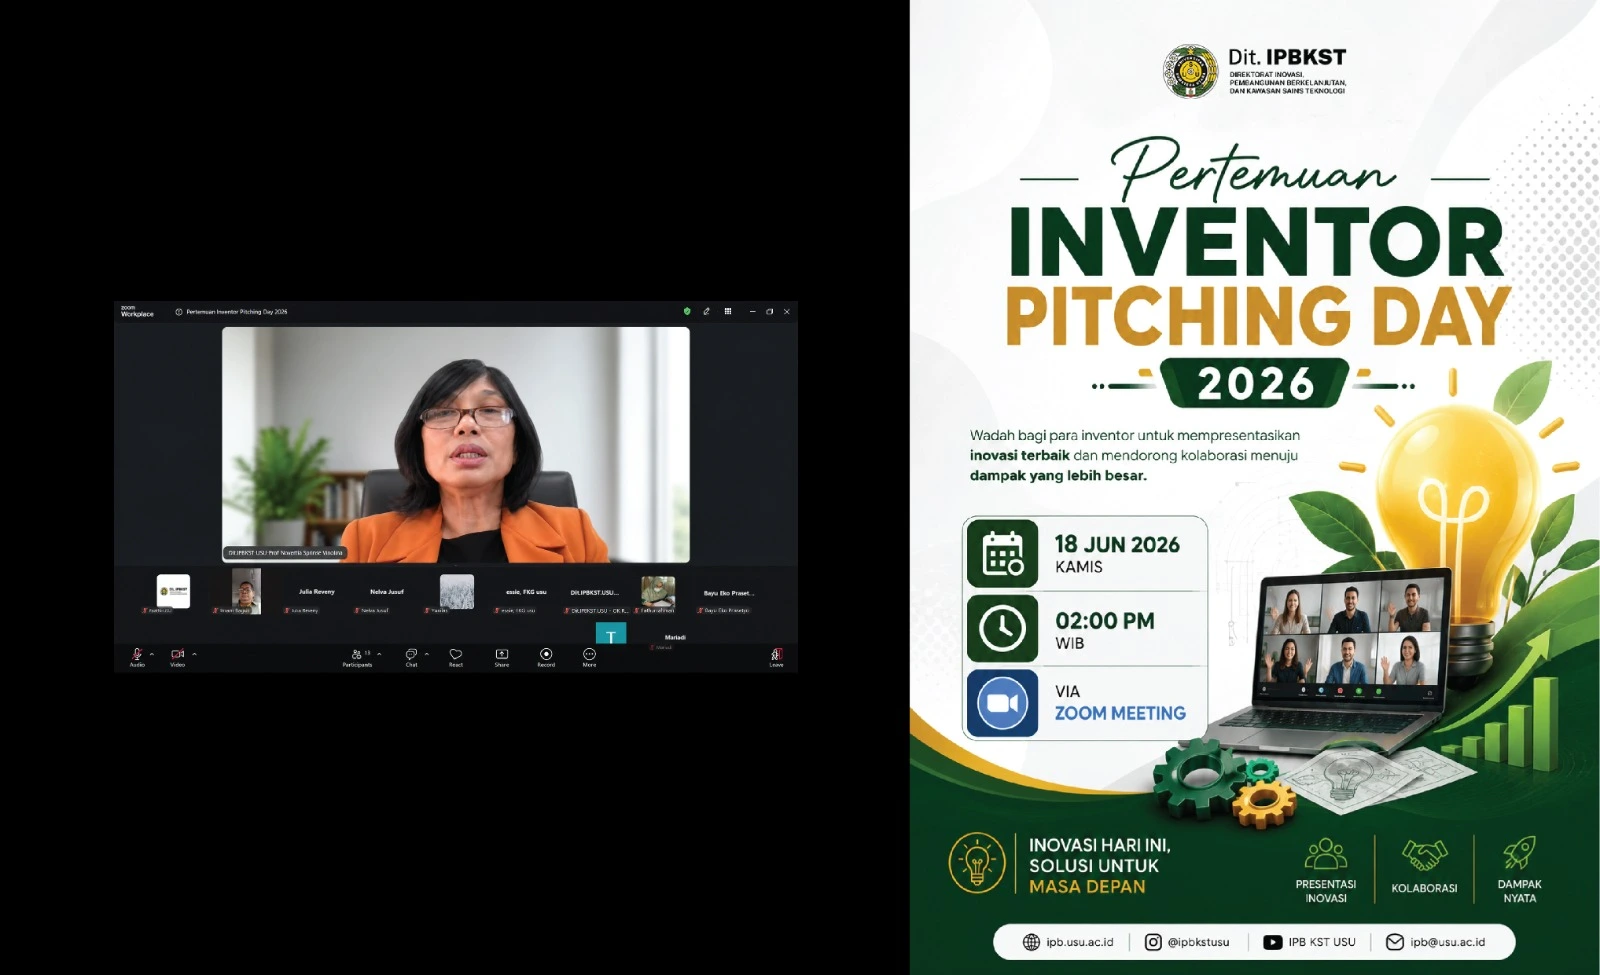1600x975 pixels.
Task: Click the 18 JUN 2026 date text
Action: (x=1117, y=544)
